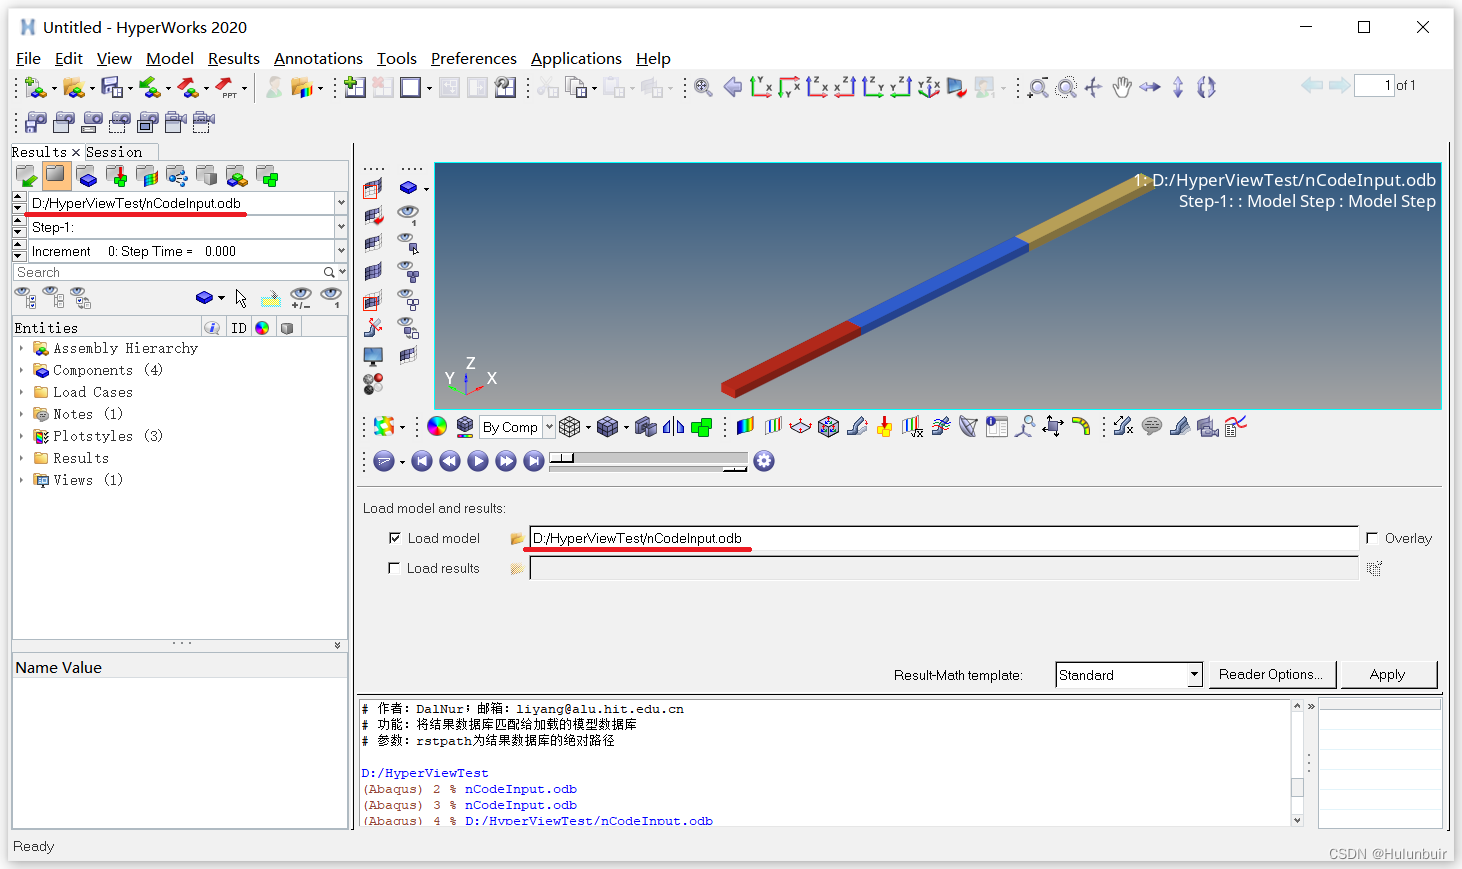This screenshot has width=1462, height=869.
Task: Open the Preferences menu
Action: (x=474, y=59)
